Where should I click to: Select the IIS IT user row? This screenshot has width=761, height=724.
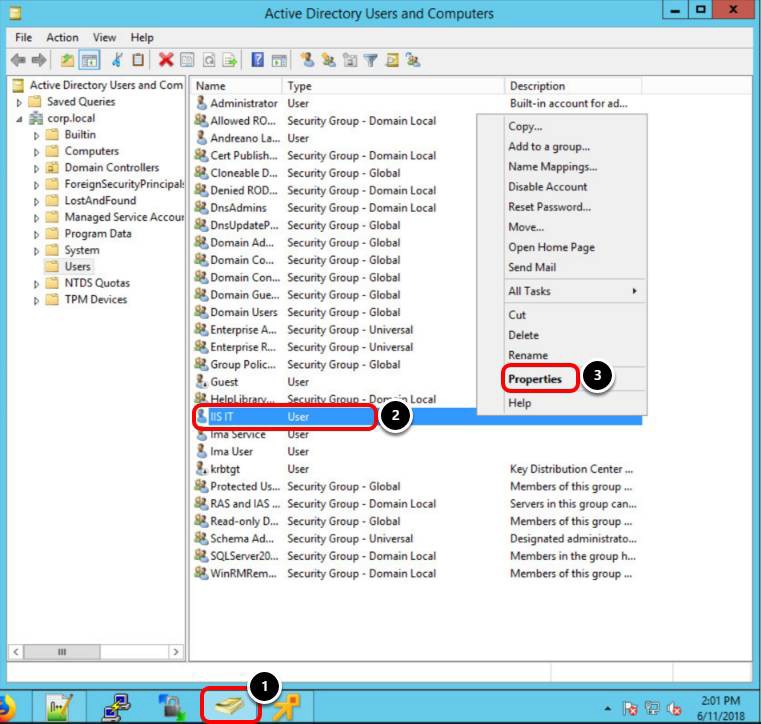417,417
